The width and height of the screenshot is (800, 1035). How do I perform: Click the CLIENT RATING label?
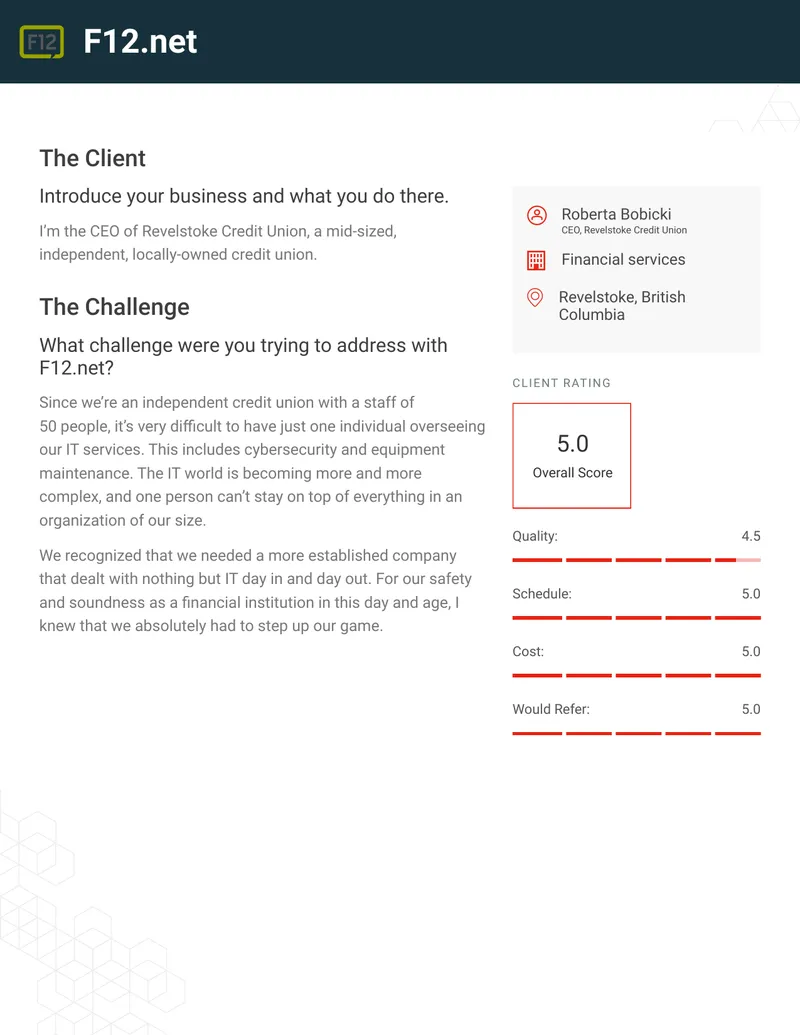point(562,383)
